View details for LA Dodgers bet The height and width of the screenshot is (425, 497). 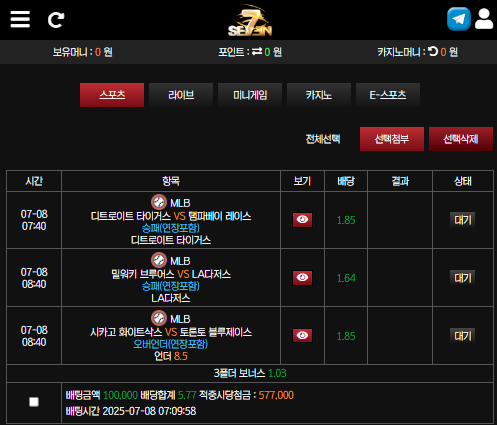pos(302,278)
